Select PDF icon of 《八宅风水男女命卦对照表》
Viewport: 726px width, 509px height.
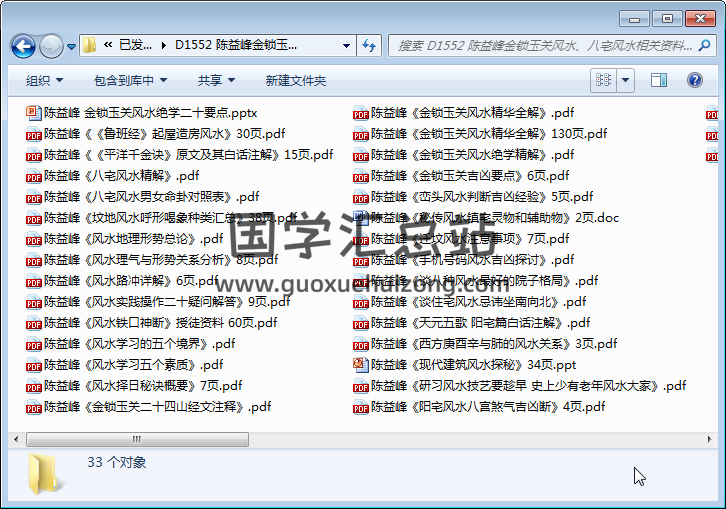[33, 197]
